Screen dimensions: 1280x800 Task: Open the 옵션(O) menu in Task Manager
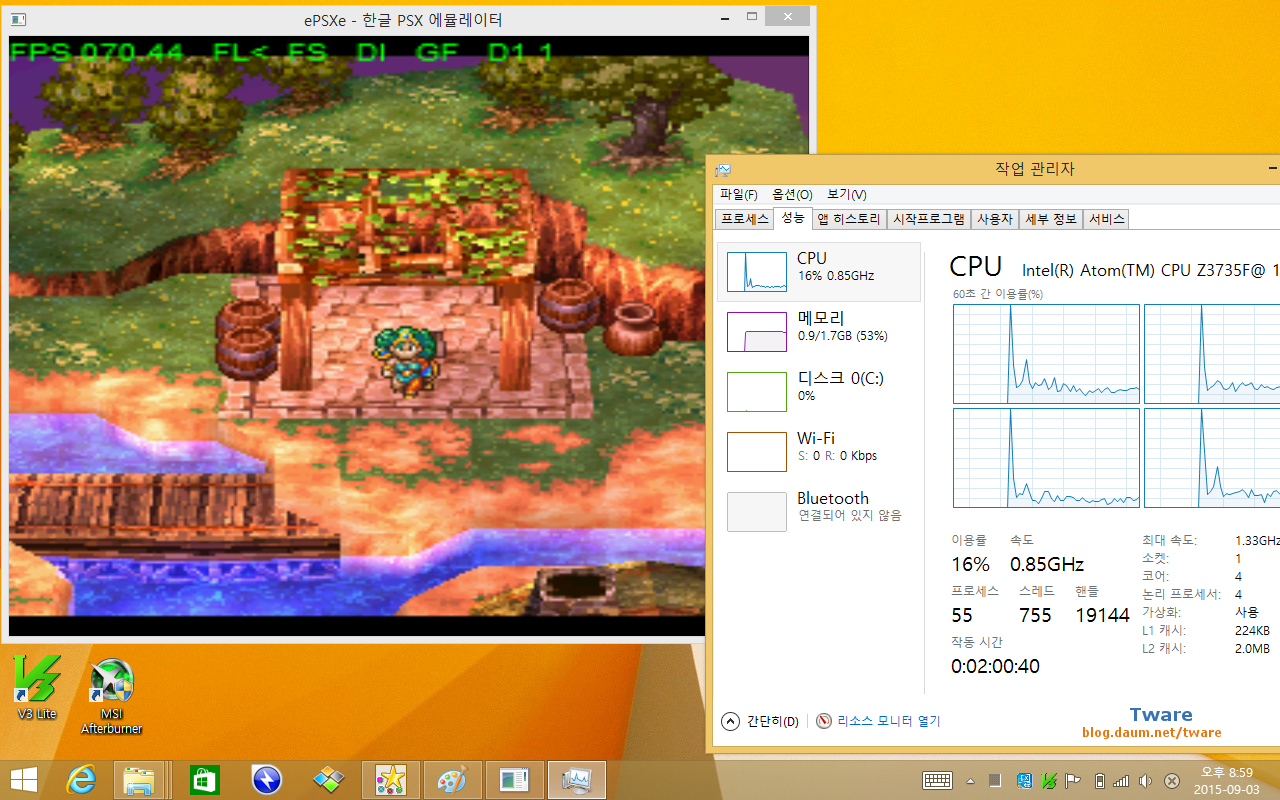792,194
